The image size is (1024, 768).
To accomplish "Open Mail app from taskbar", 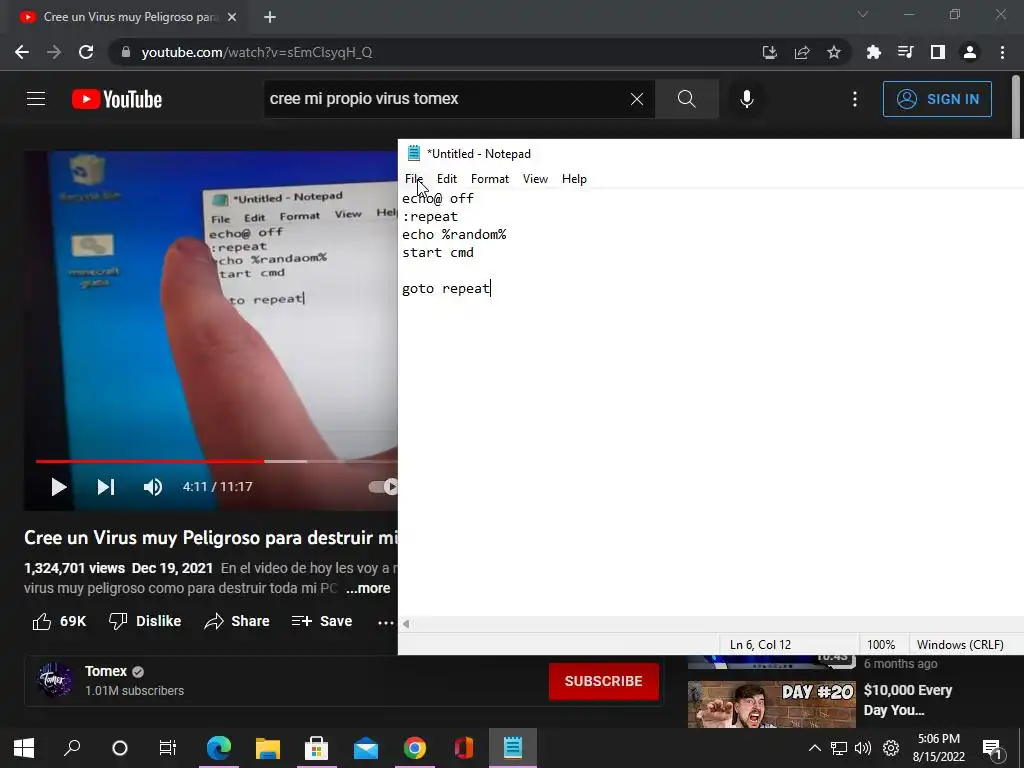I will [366, 748].
